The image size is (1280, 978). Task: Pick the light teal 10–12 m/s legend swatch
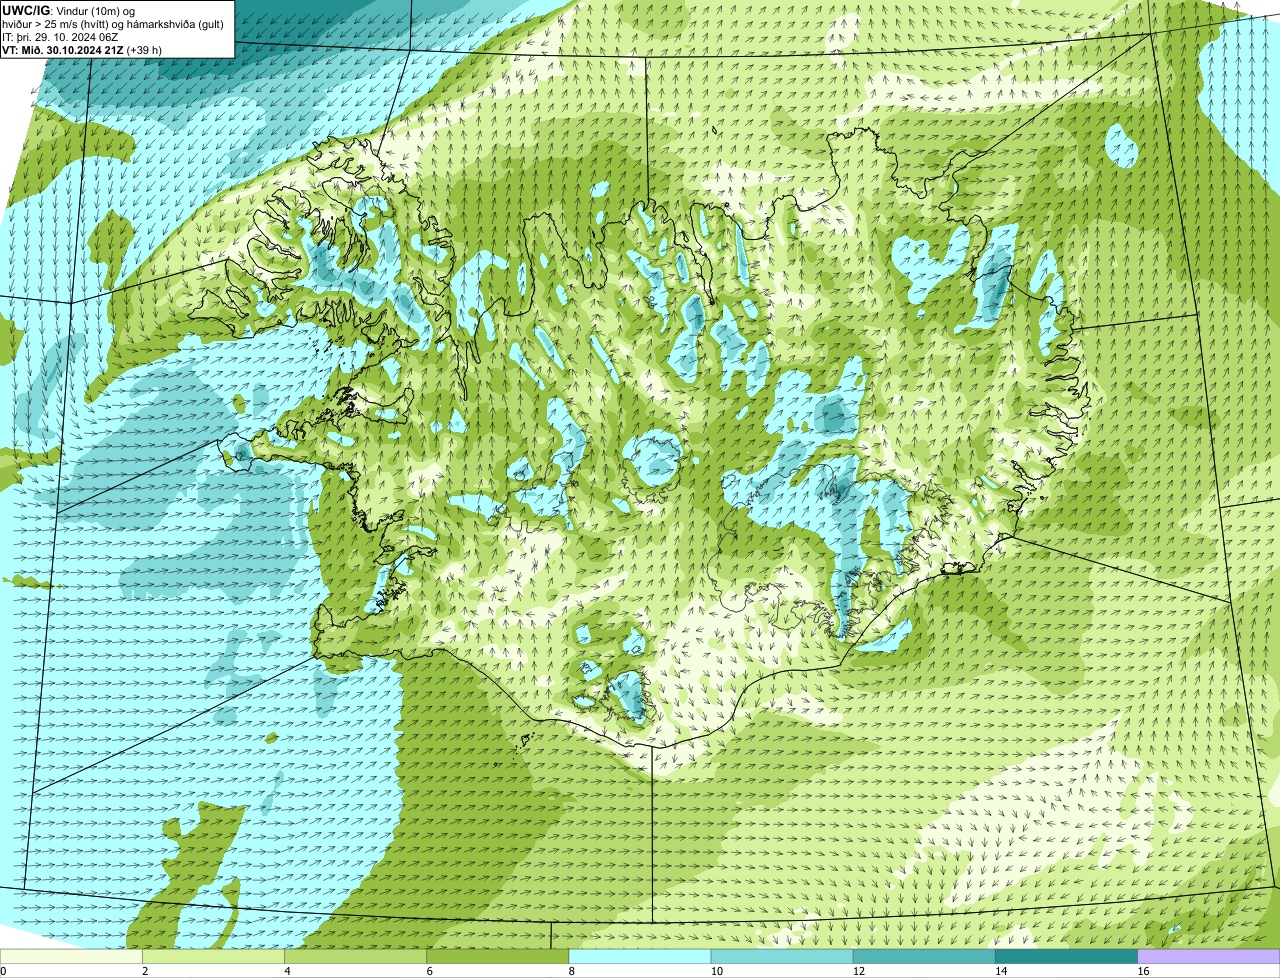click(782, 956)
